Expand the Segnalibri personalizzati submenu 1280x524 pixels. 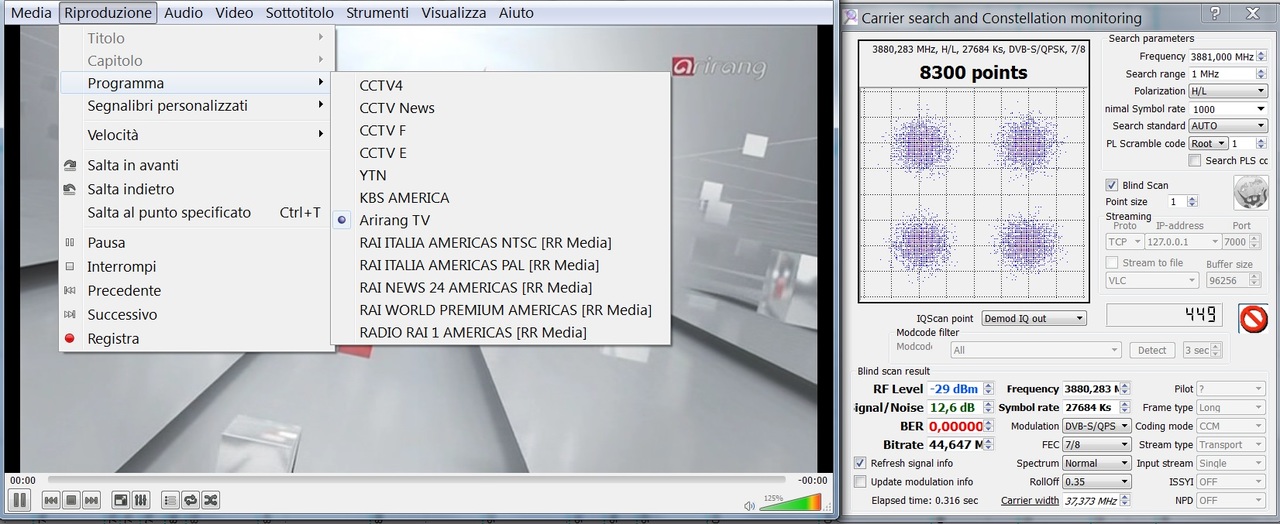click(x=195, y=105)
